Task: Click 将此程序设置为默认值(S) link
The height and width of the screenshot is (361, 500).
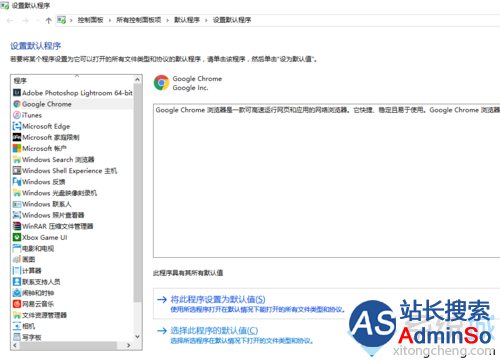Action: (x=218, y=299)
